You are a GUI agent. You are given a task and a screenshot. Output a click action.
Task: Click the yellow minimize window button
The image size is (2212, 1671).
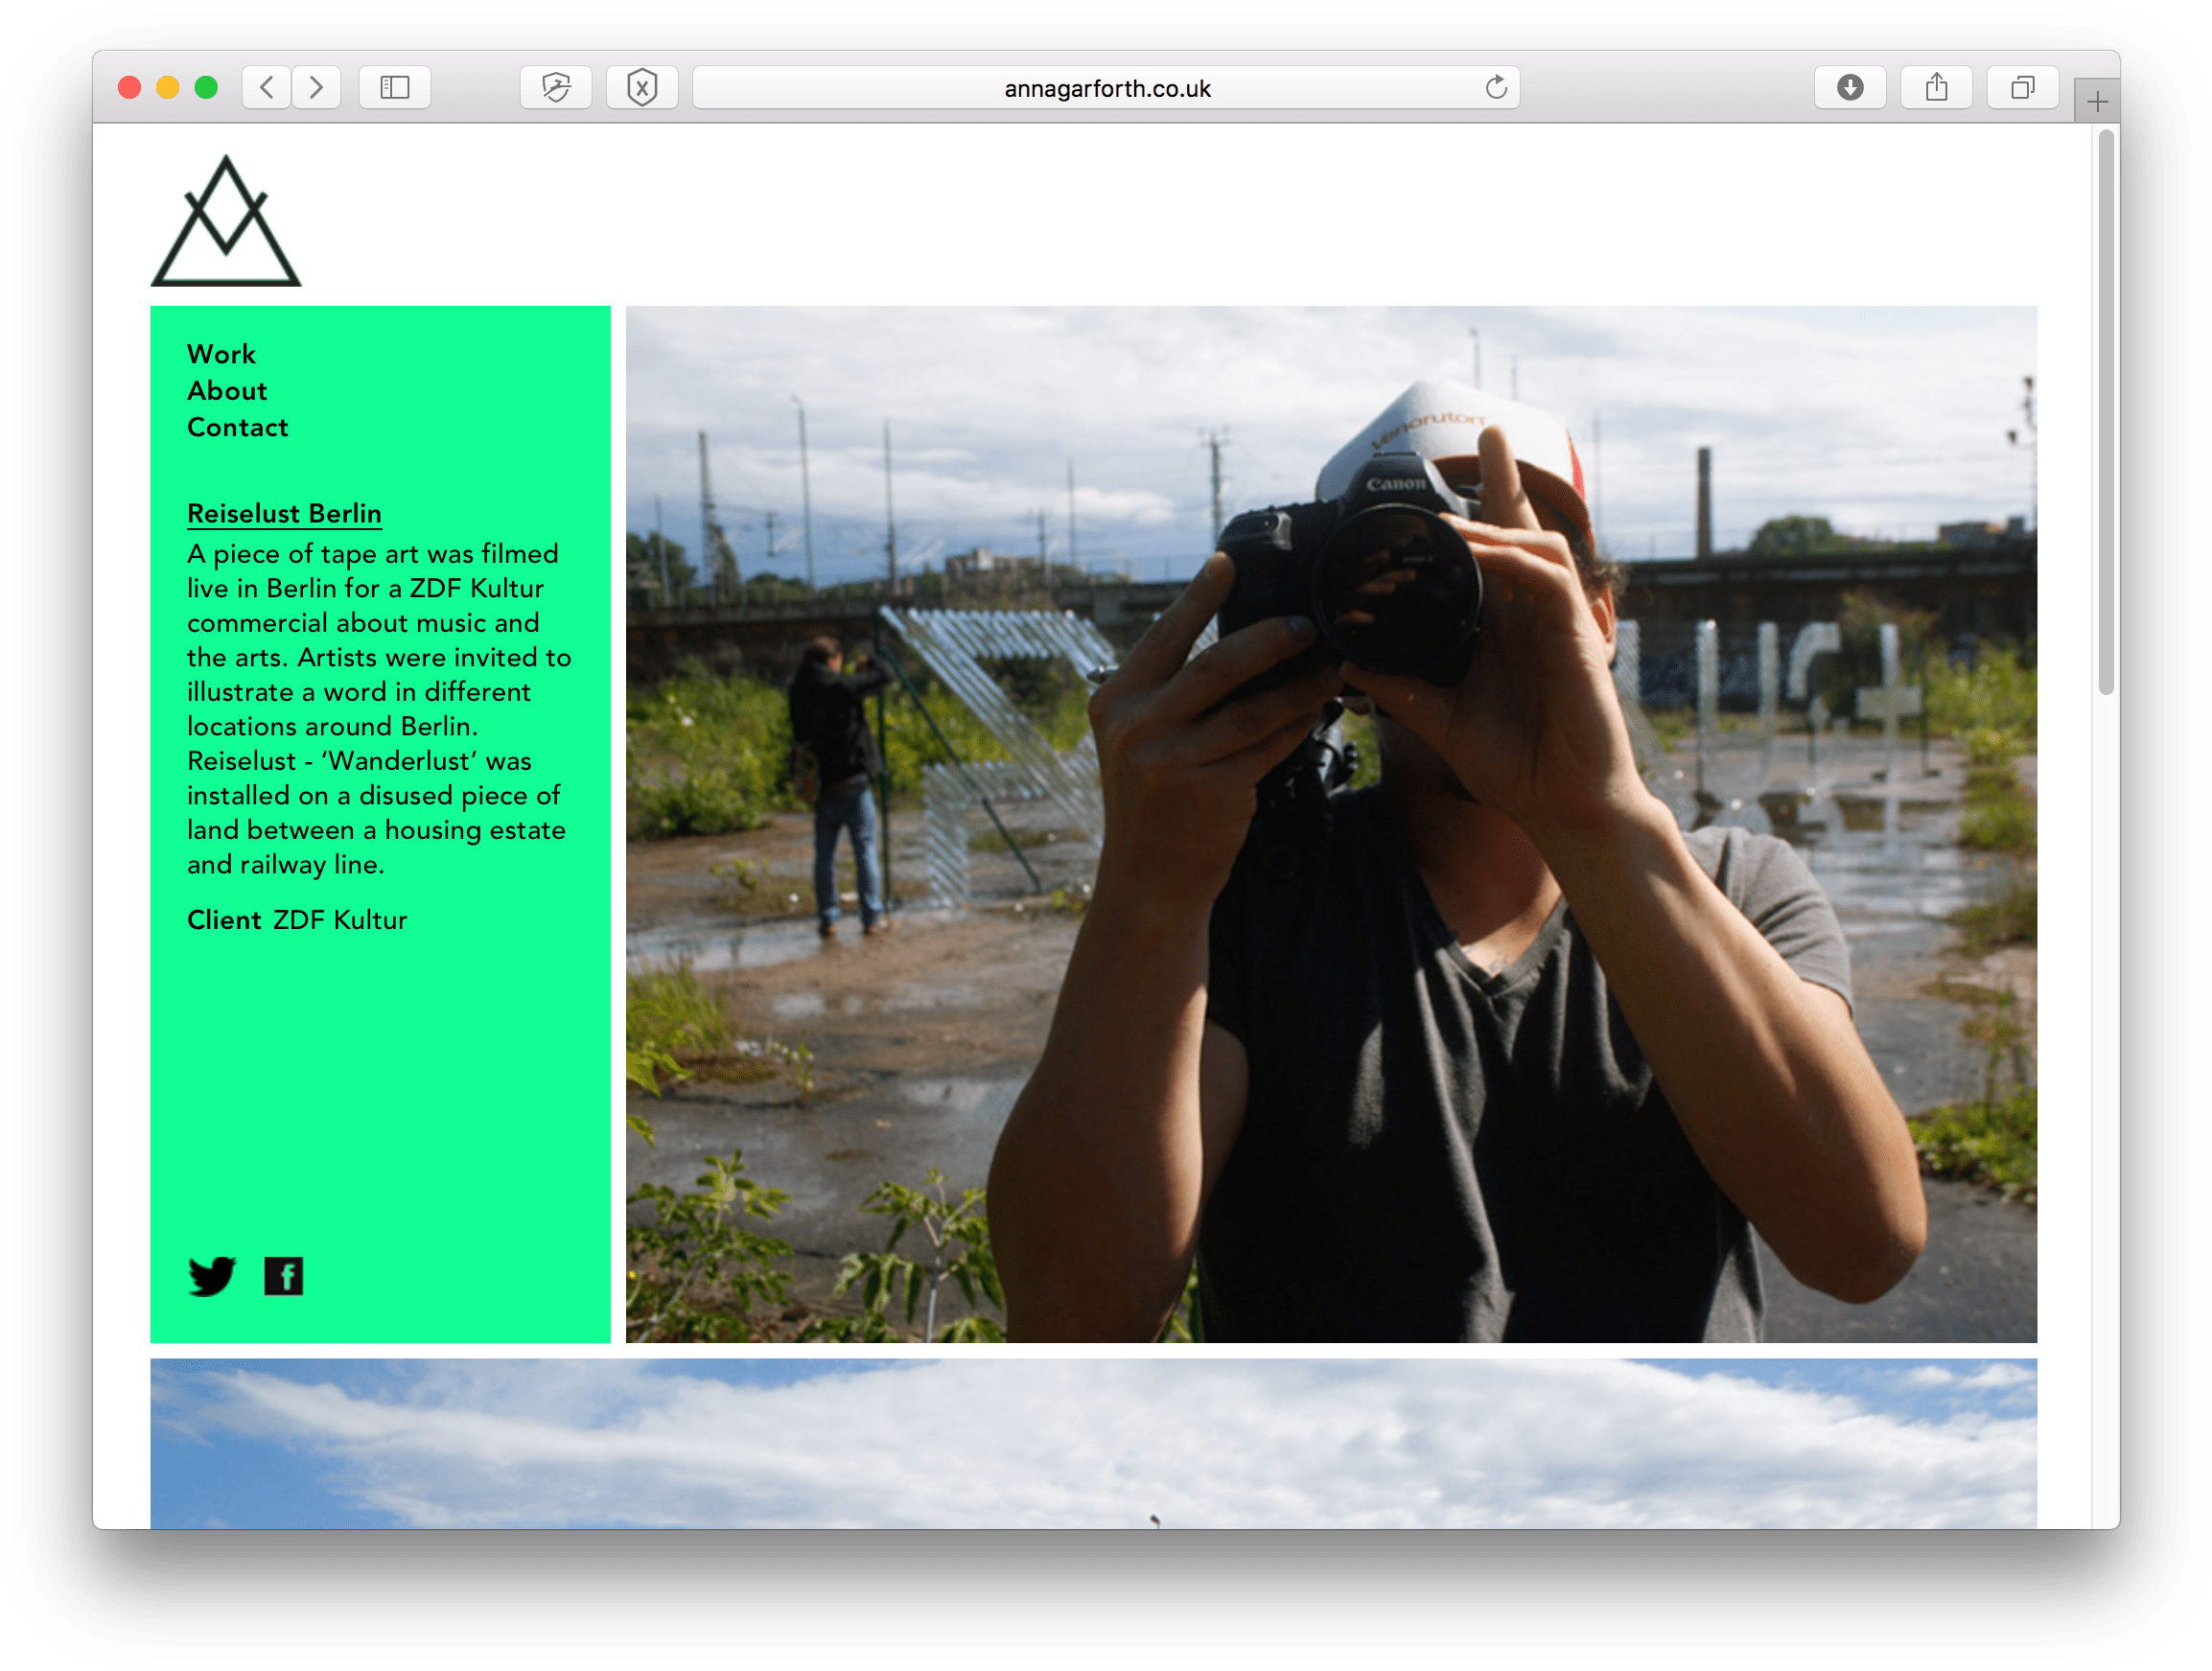click(168, 88)
